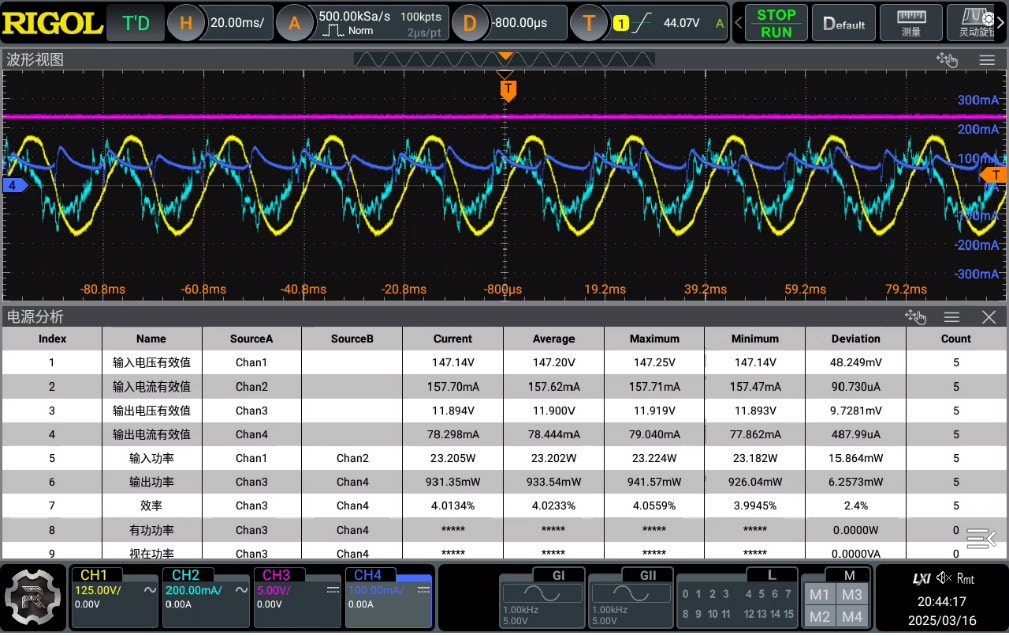Viewport: 1009px width, 636px height.
Task: Tap the round A acquisition button
Action: pos(294,23)
